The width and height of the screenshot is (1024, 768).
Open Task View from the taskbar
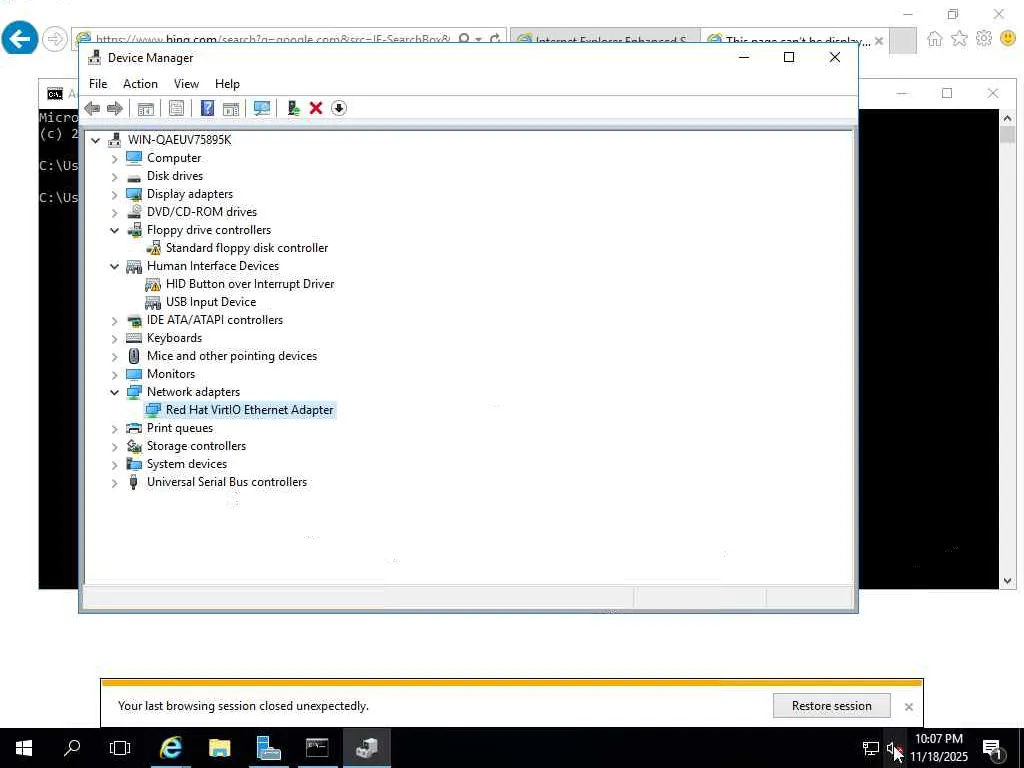click(x=120, y=748)
